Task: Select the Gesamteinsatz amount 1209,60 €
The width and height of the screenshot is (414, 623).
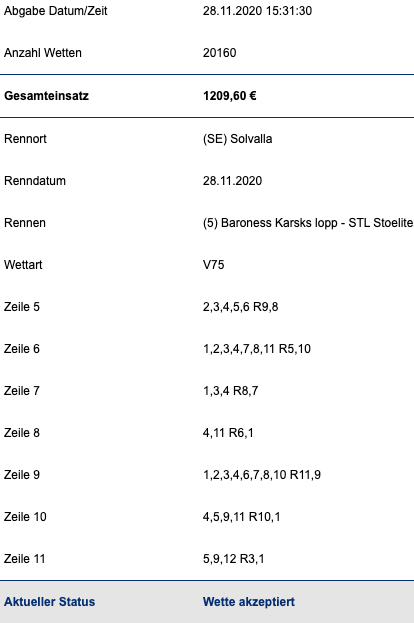Action: pos(230,96)
